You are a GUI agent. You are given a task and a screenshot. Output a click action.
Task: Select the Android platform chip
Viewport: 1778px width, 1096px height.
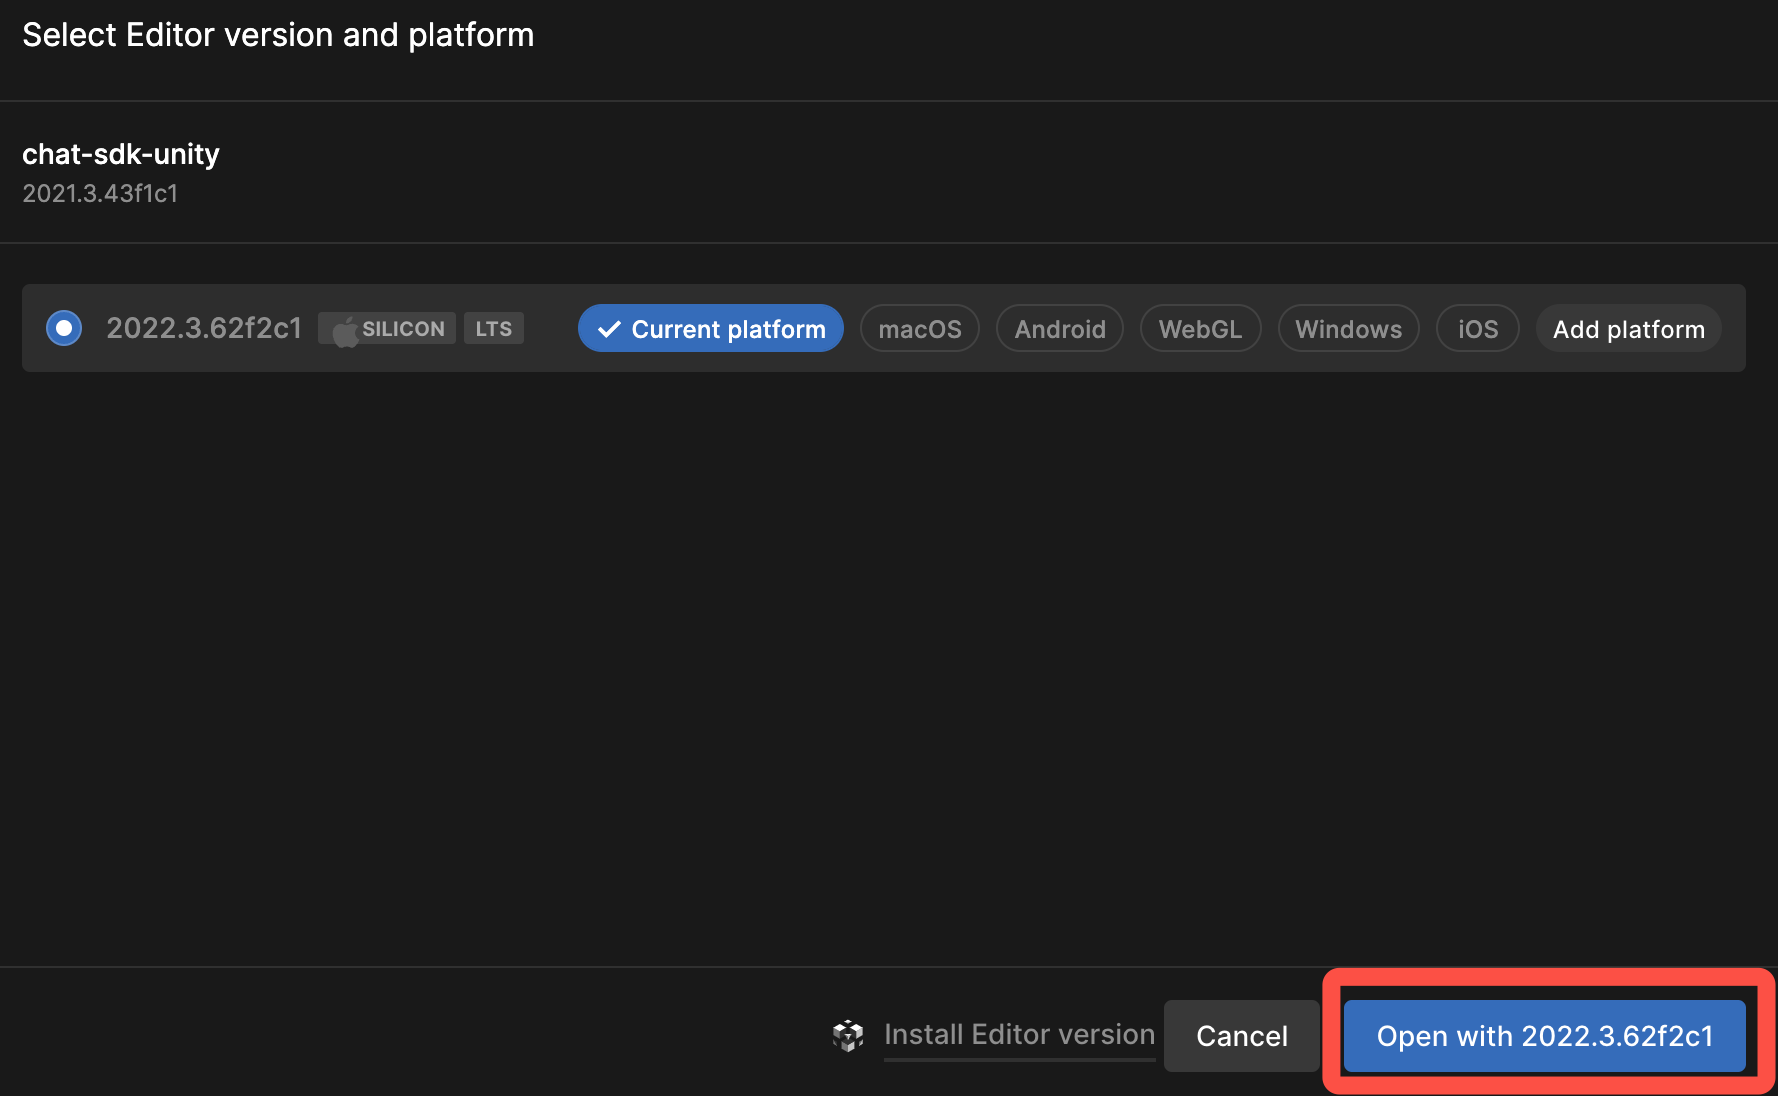[x=1060, y=328]
